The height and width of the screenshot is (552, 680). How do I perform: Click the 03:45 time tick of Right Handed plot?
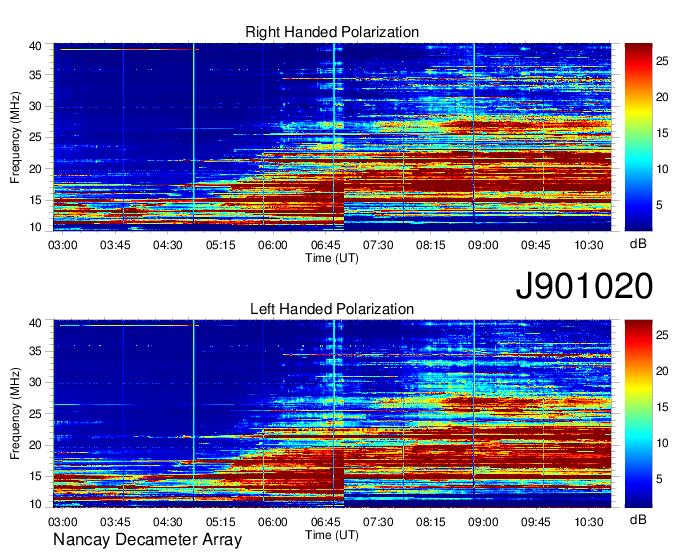coord(115,245)
